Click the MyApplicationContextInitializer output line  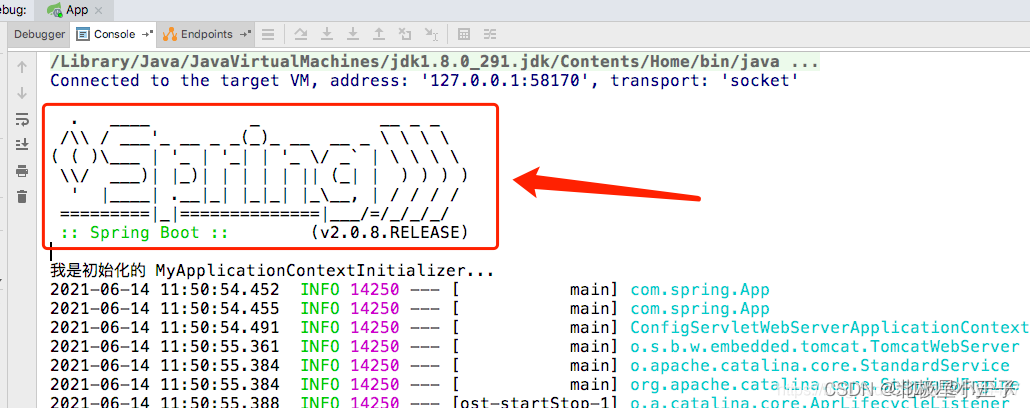272,271
